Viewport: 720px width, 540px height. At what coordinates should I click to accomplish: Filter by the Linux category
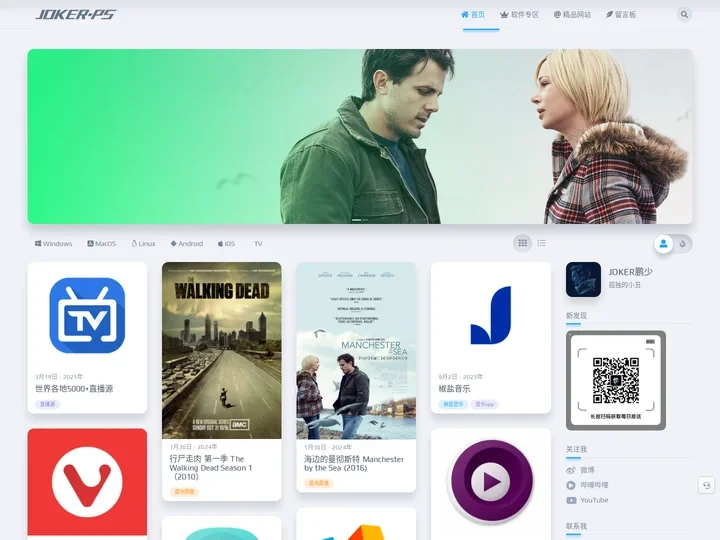pos(144,243)
